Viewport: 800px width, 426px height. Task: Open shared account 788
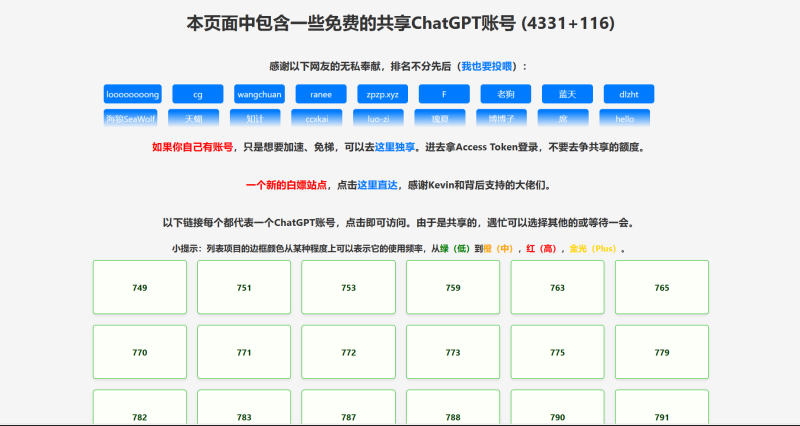coord(453,407)
